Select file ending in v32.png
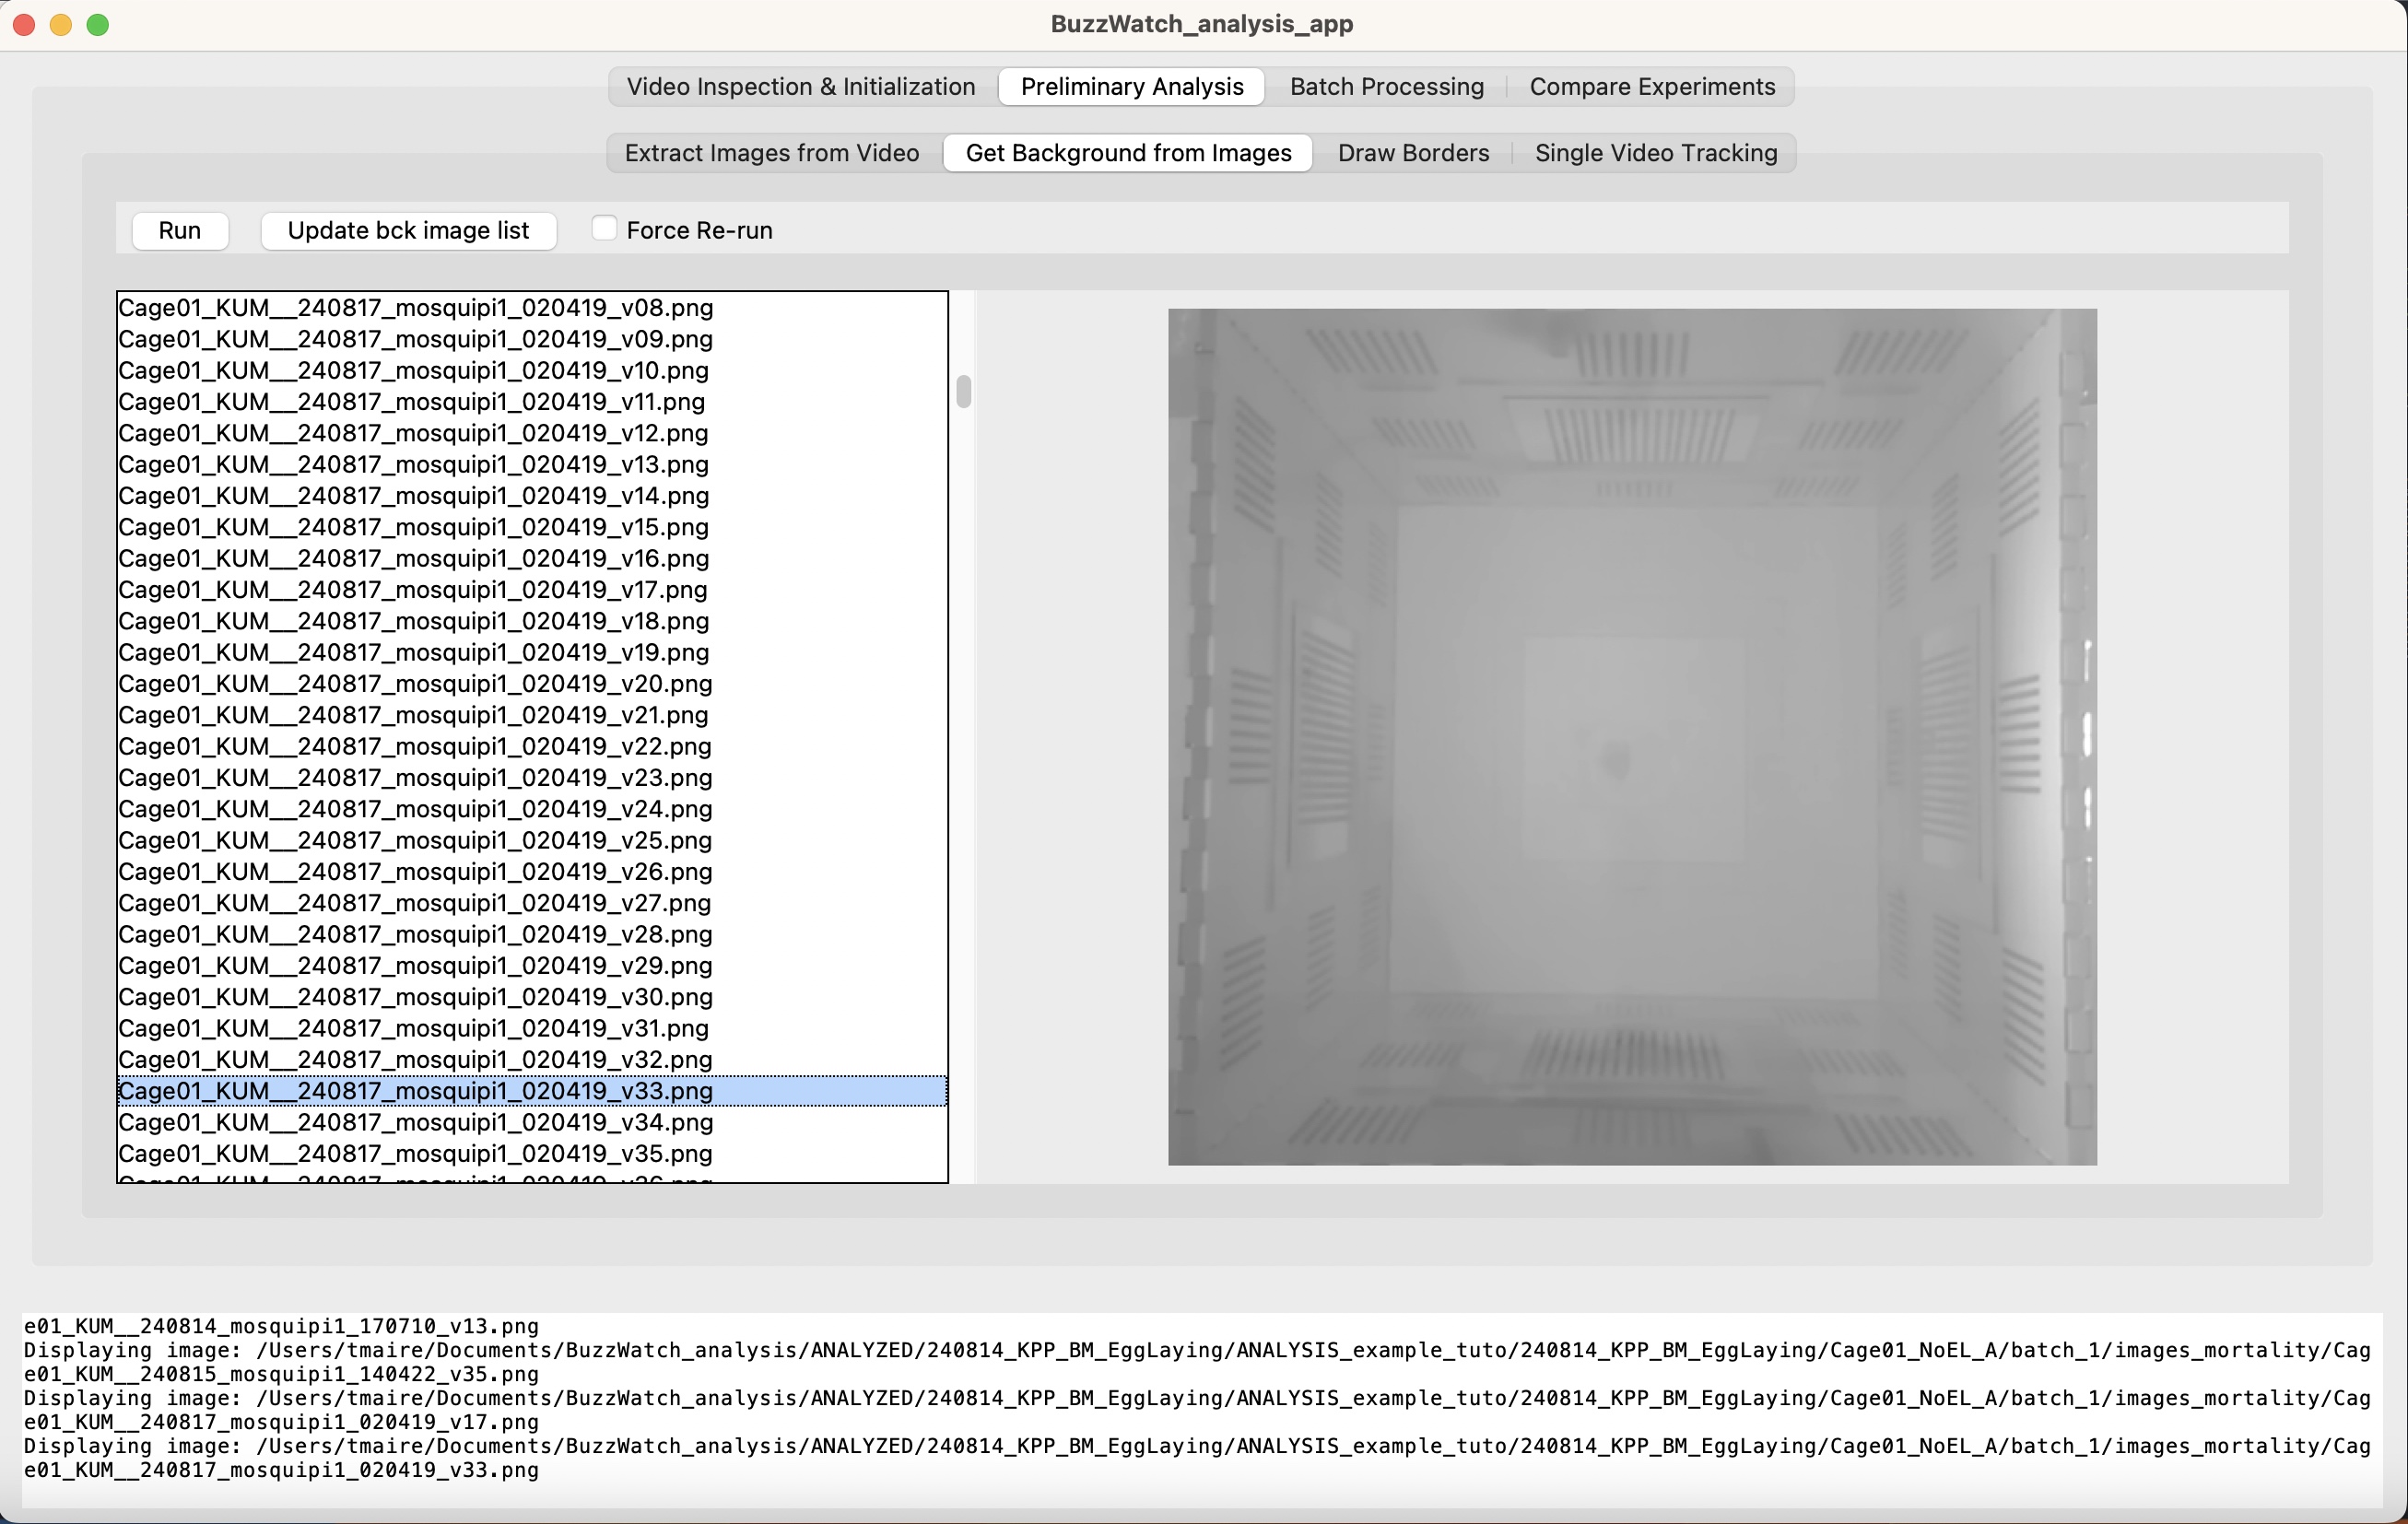 tap(532, 1060)
